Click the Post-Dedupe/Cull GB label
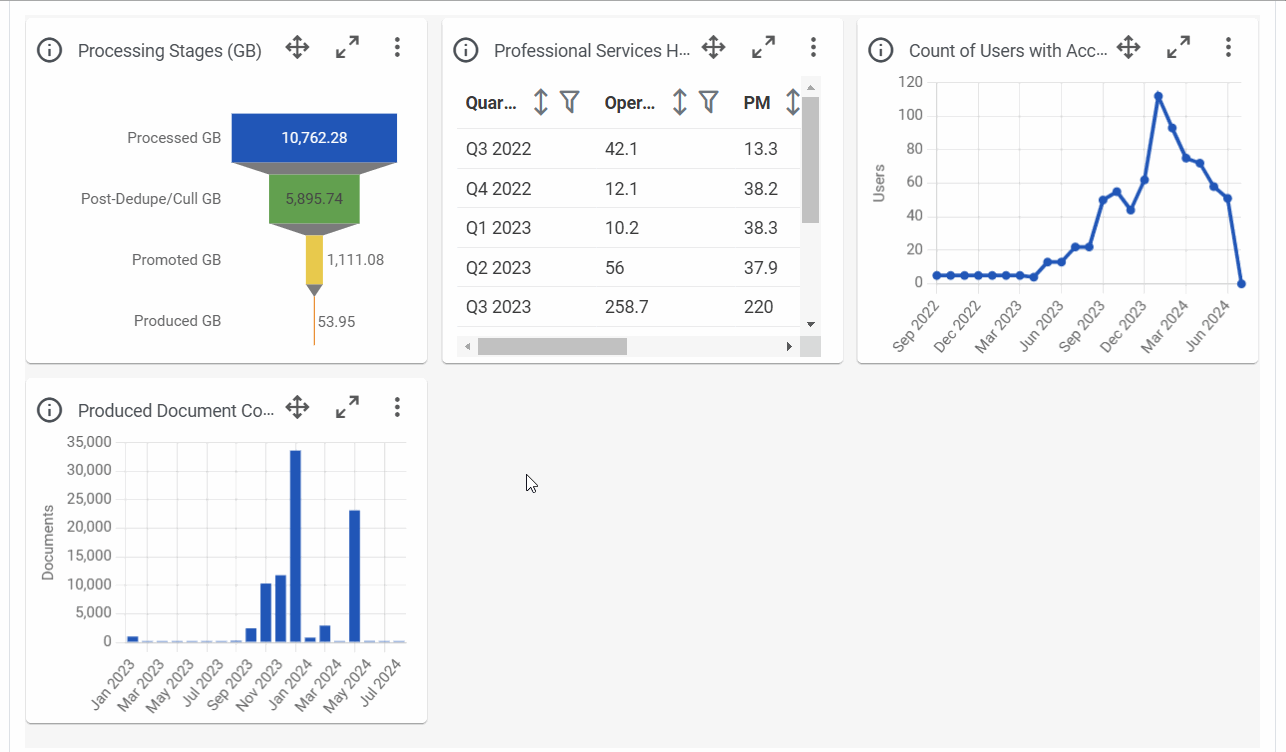Viewport: 1286px width, 752px height. pyautogui.click(x=151, y=199)
